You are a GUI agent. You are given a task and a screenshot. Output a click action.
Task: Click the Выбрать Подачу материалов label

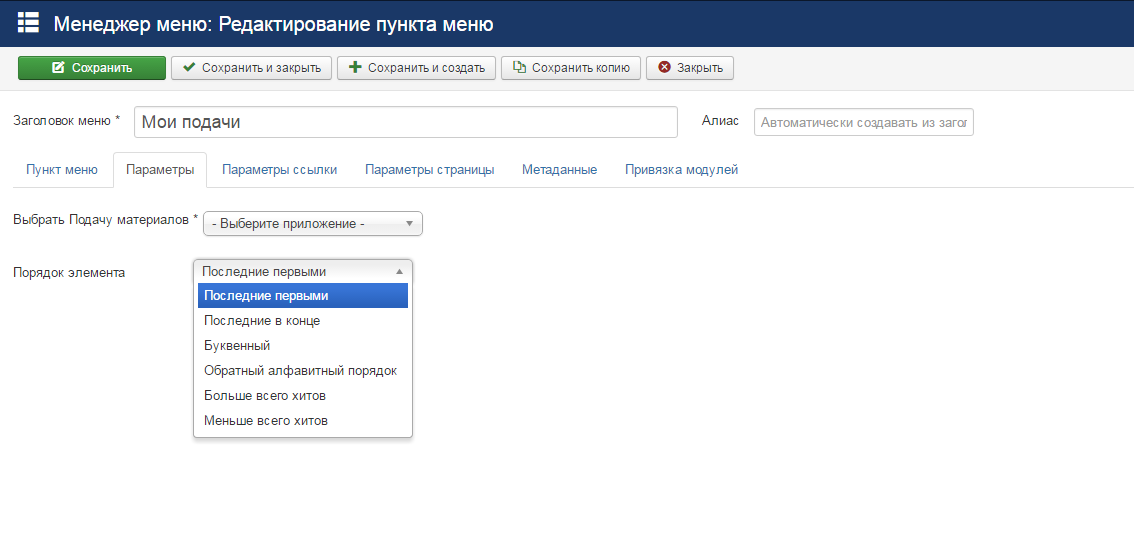tap(106, 219)
